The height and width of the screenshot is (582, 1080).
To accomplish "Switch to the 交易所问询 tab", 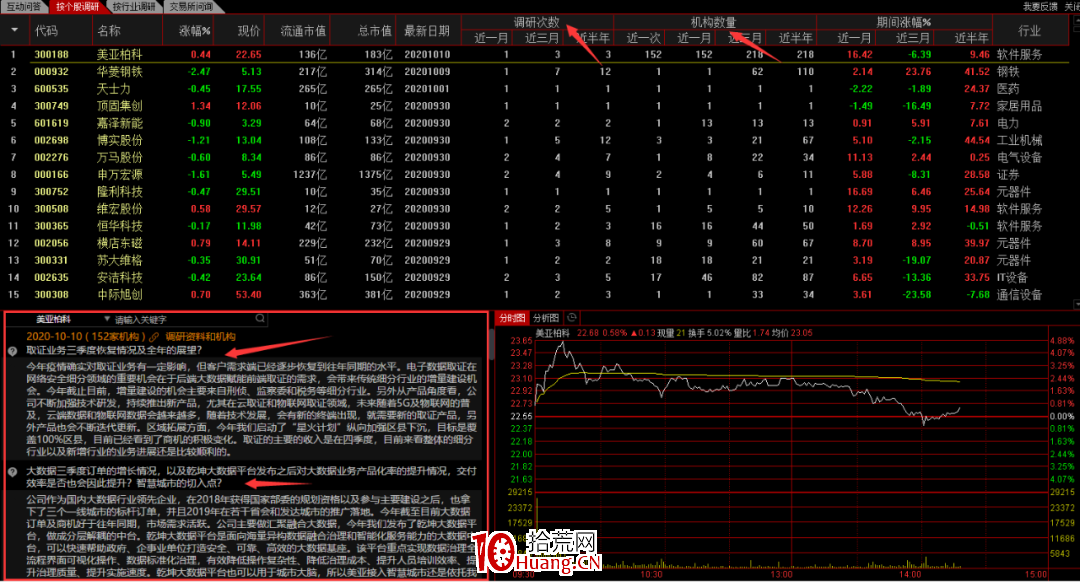I will 190,6.
